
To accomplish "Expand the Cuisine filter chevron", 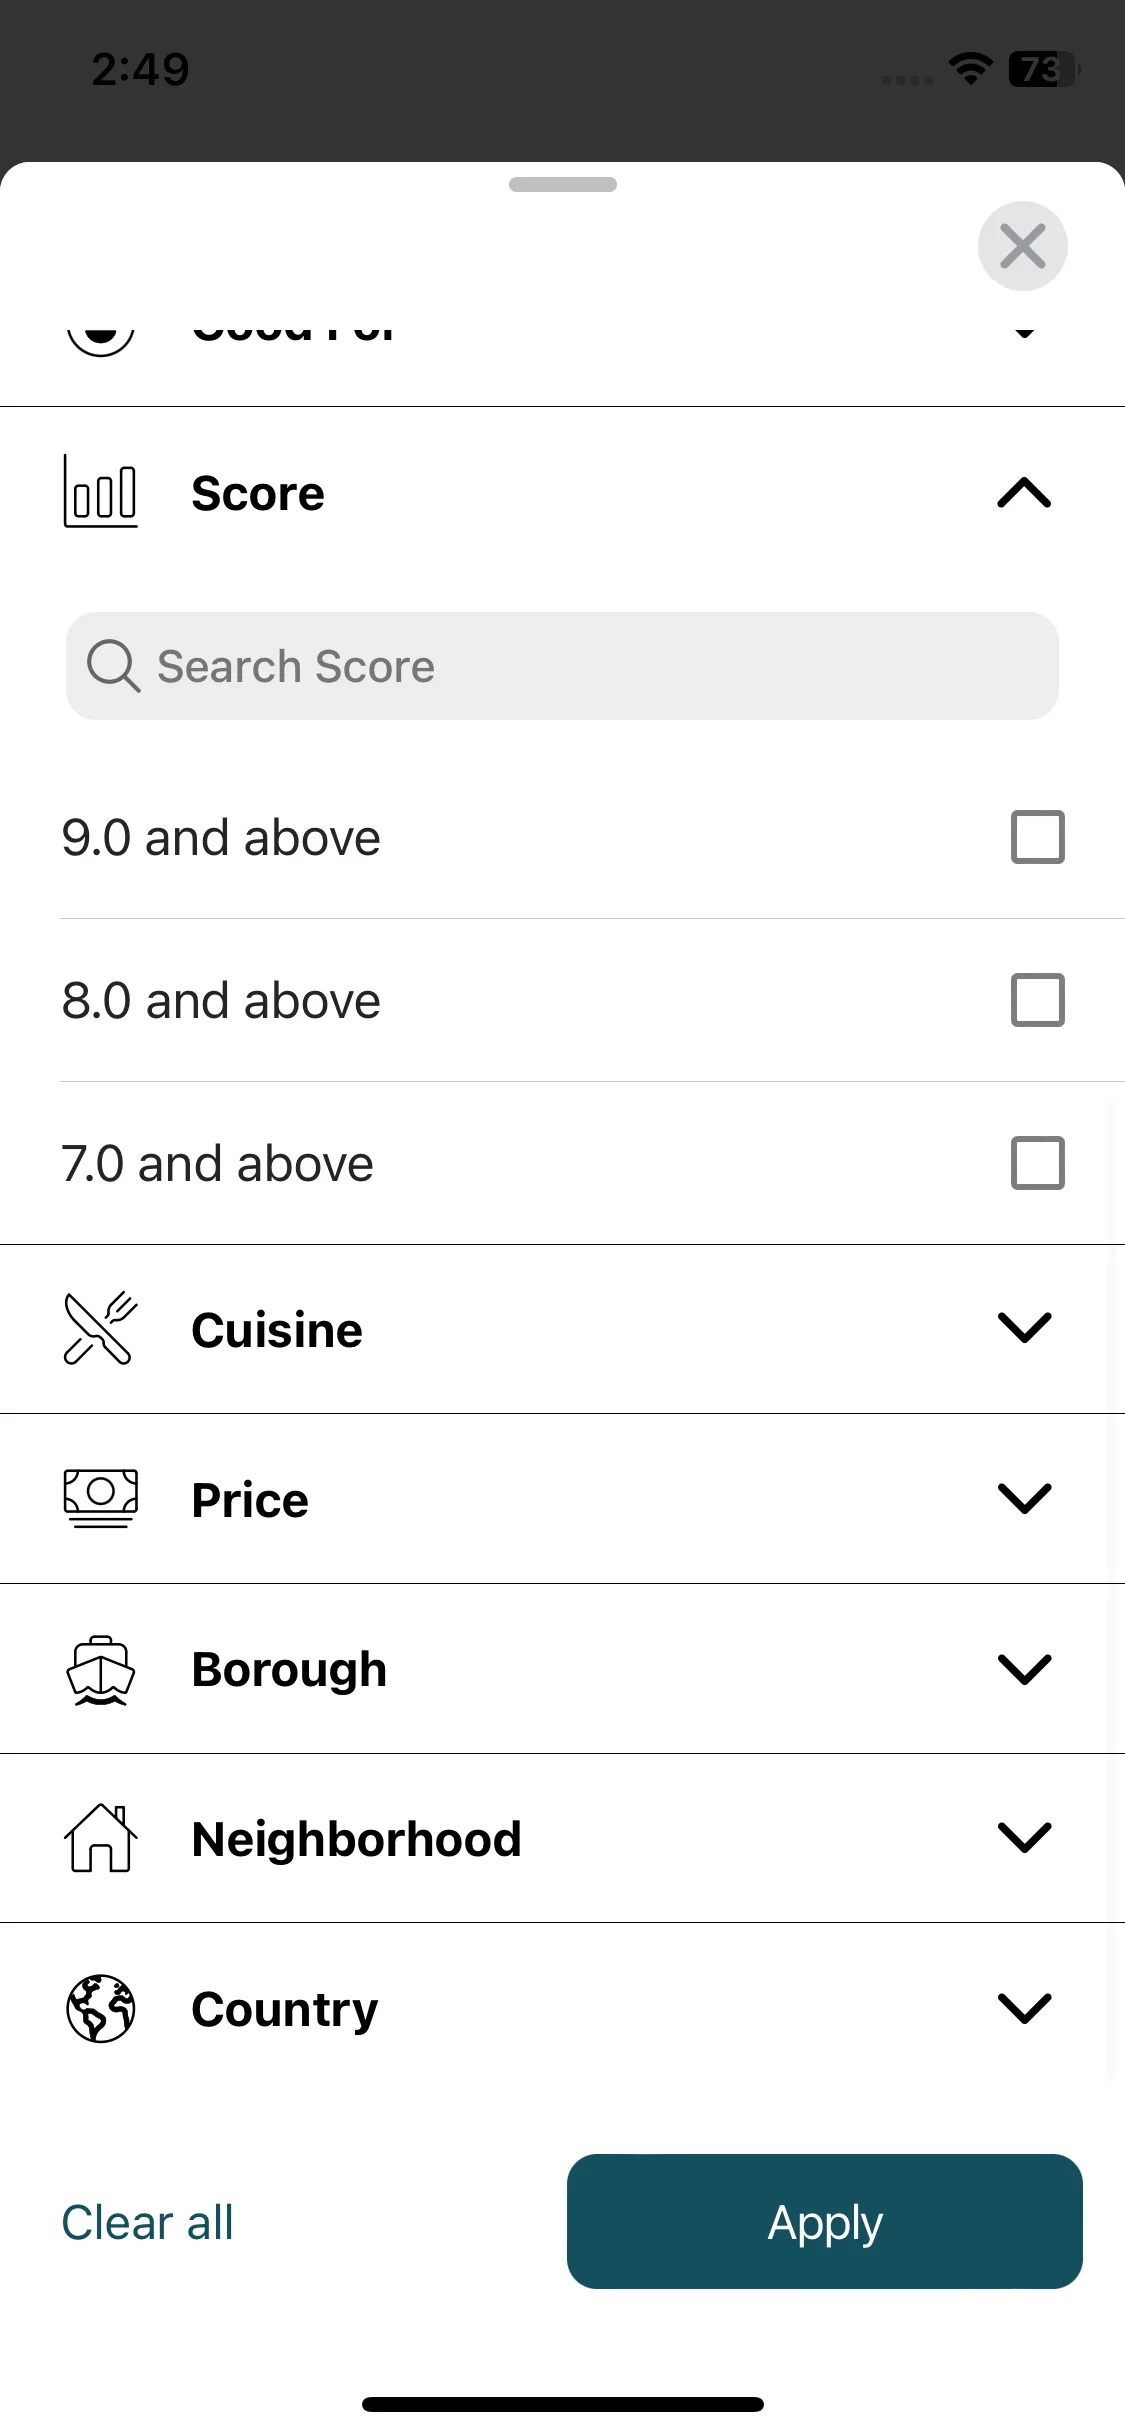I will pos(1024,1328).
